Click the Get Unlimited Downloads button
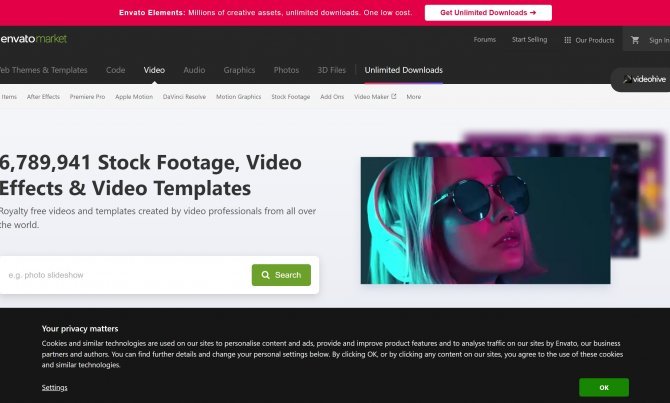This screenshot has height=403, width=670. tap(488, 13)
